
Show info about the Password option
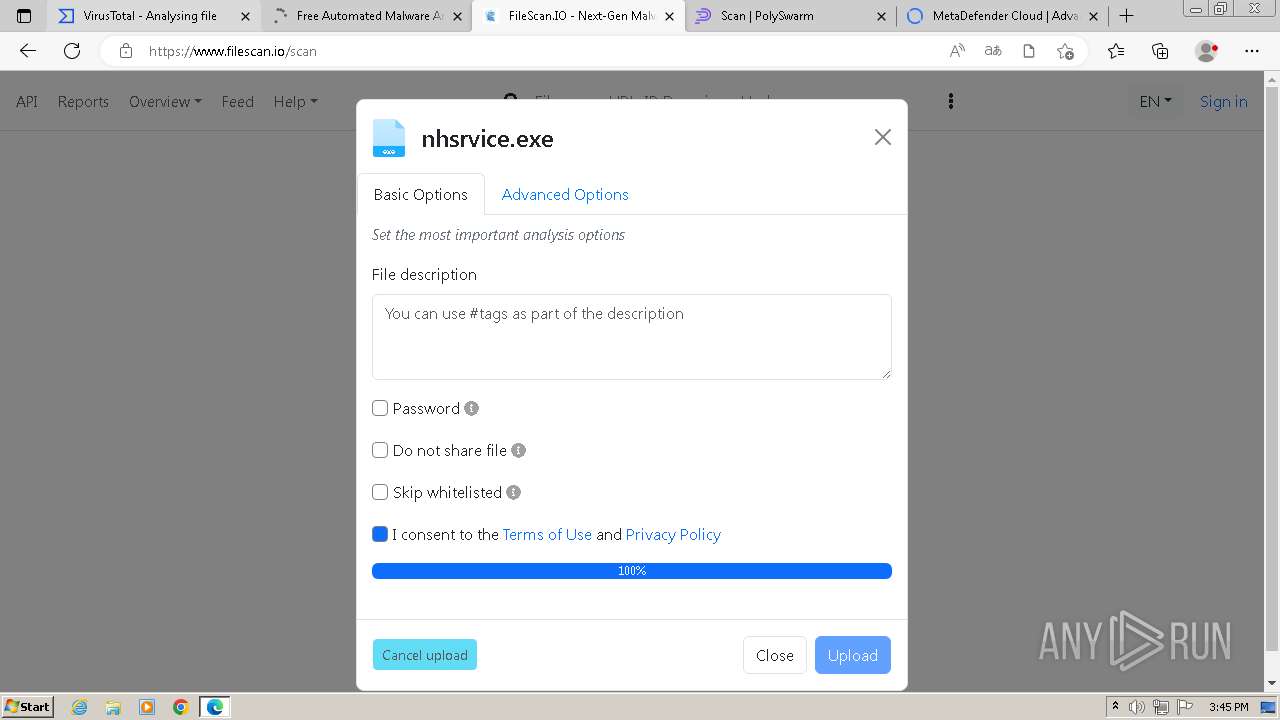tap(472, 408)
